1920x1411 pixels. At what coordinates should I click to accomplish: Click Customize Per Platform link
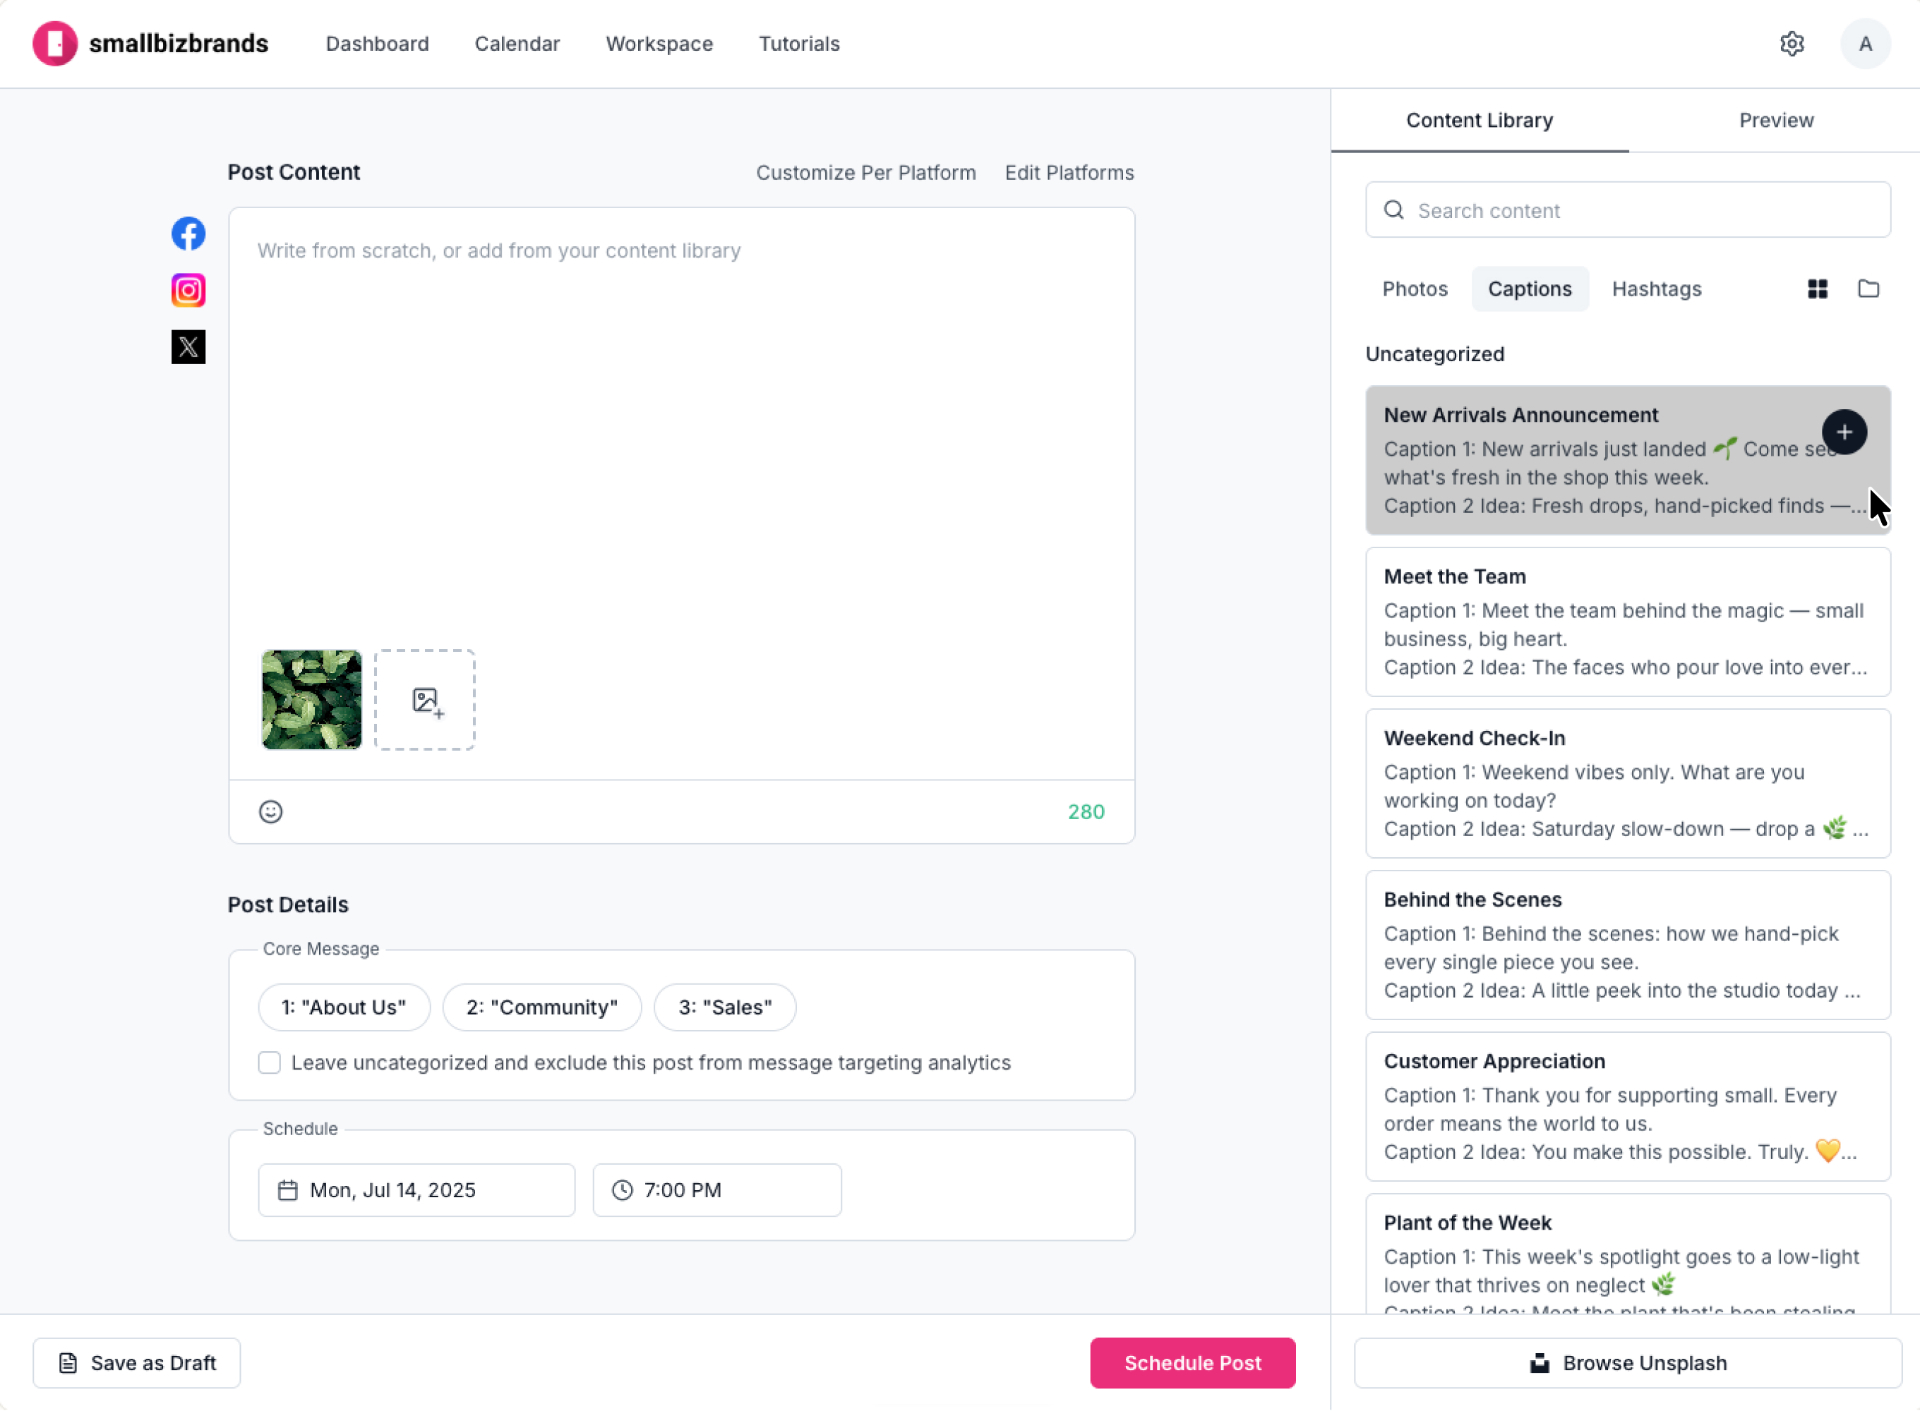[x=865, y=172]
